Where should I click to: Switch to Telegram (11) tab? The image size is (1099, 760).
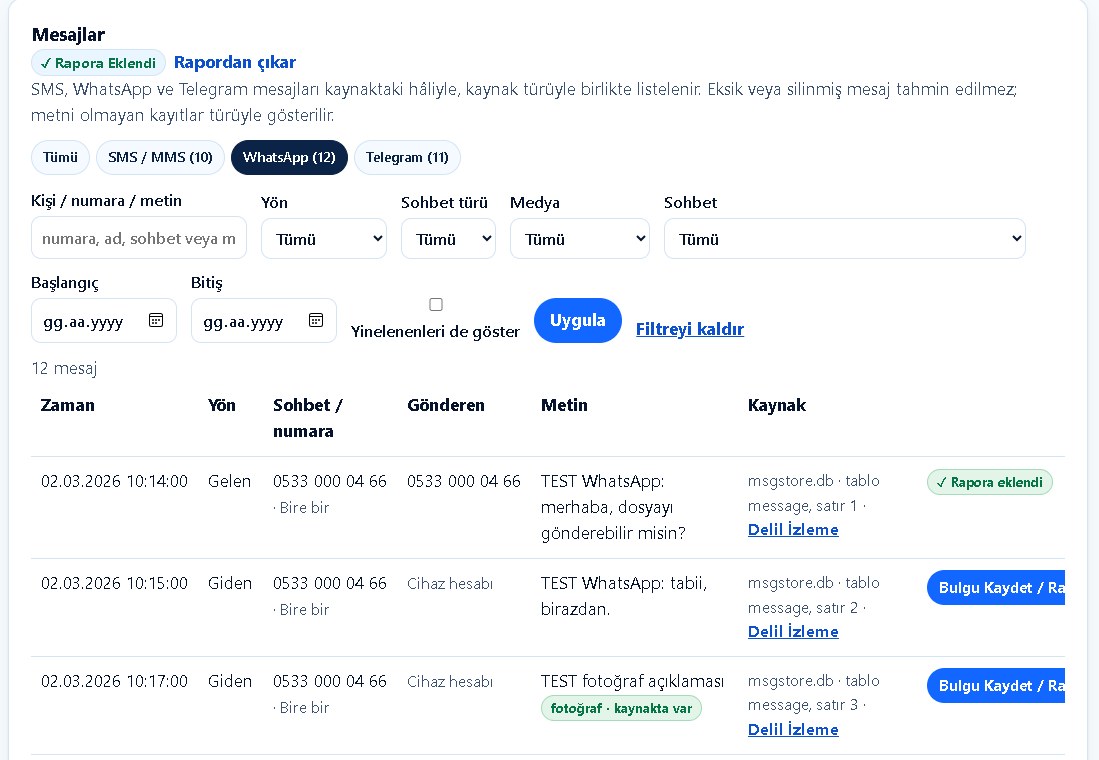point(407,157)
